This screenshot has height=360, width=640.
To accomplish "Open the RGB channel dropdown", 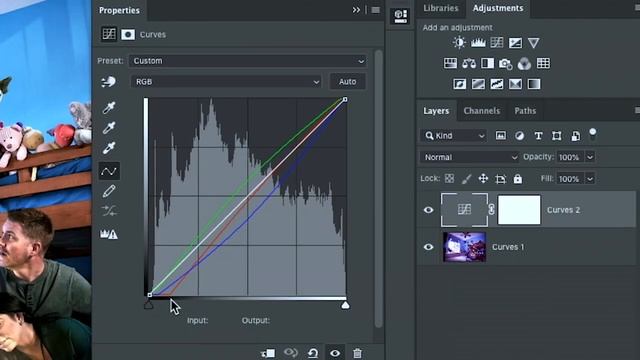I will (x=226, y=82).
